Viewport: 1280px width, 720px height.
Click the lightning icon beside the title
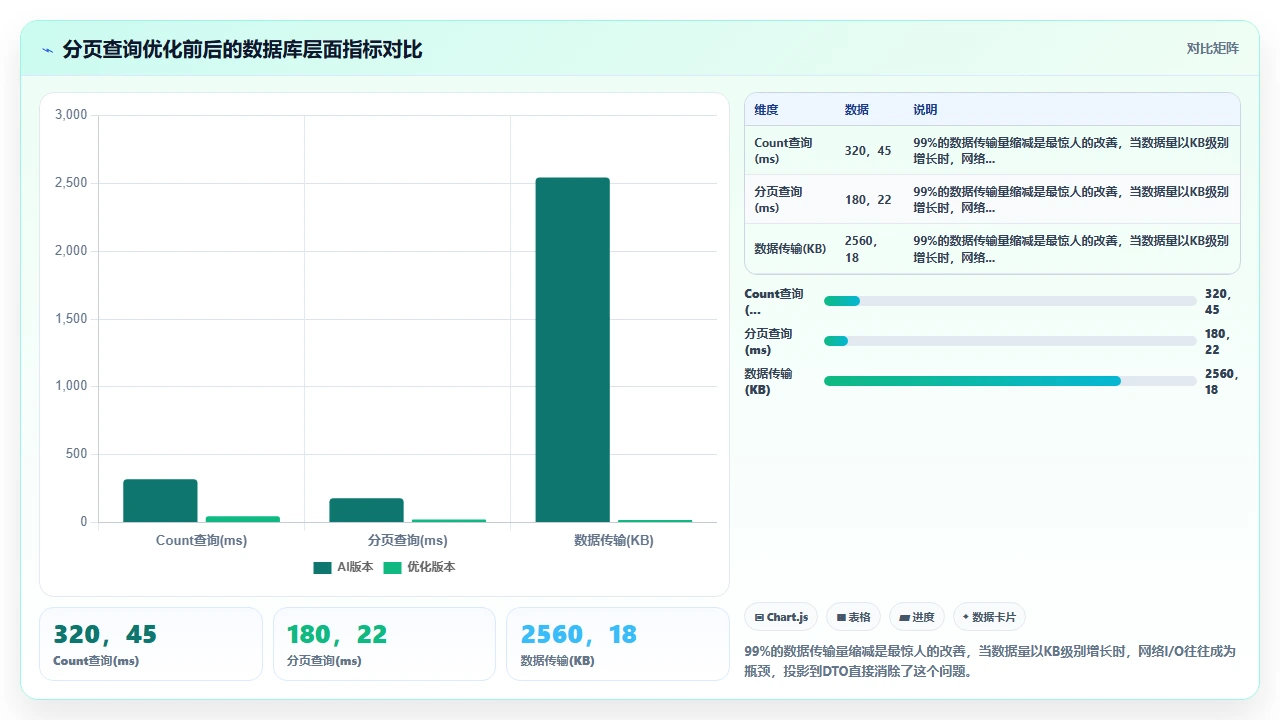pyautogui.click(x=48, y=50)
